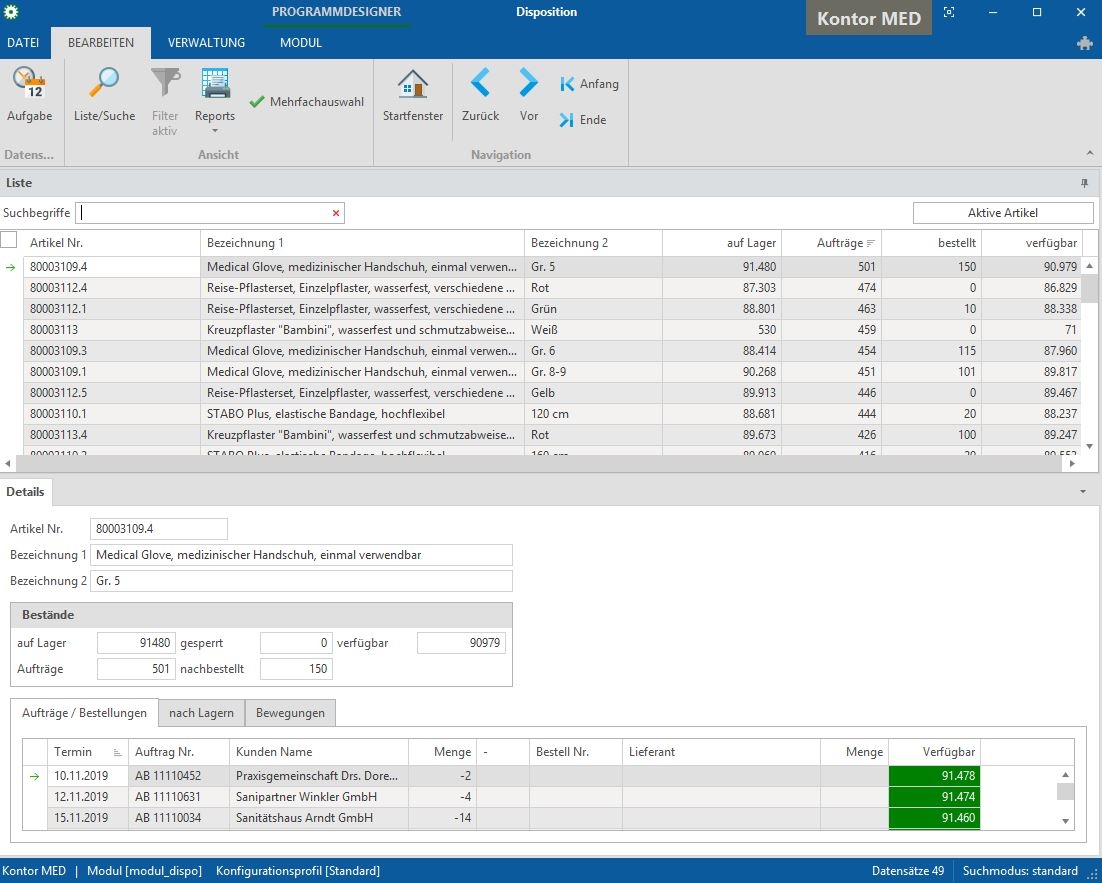Expand the Details panel dropdown arrow
The width and height of the screenshot is (1102, 883).
[x=1083, y=492]
